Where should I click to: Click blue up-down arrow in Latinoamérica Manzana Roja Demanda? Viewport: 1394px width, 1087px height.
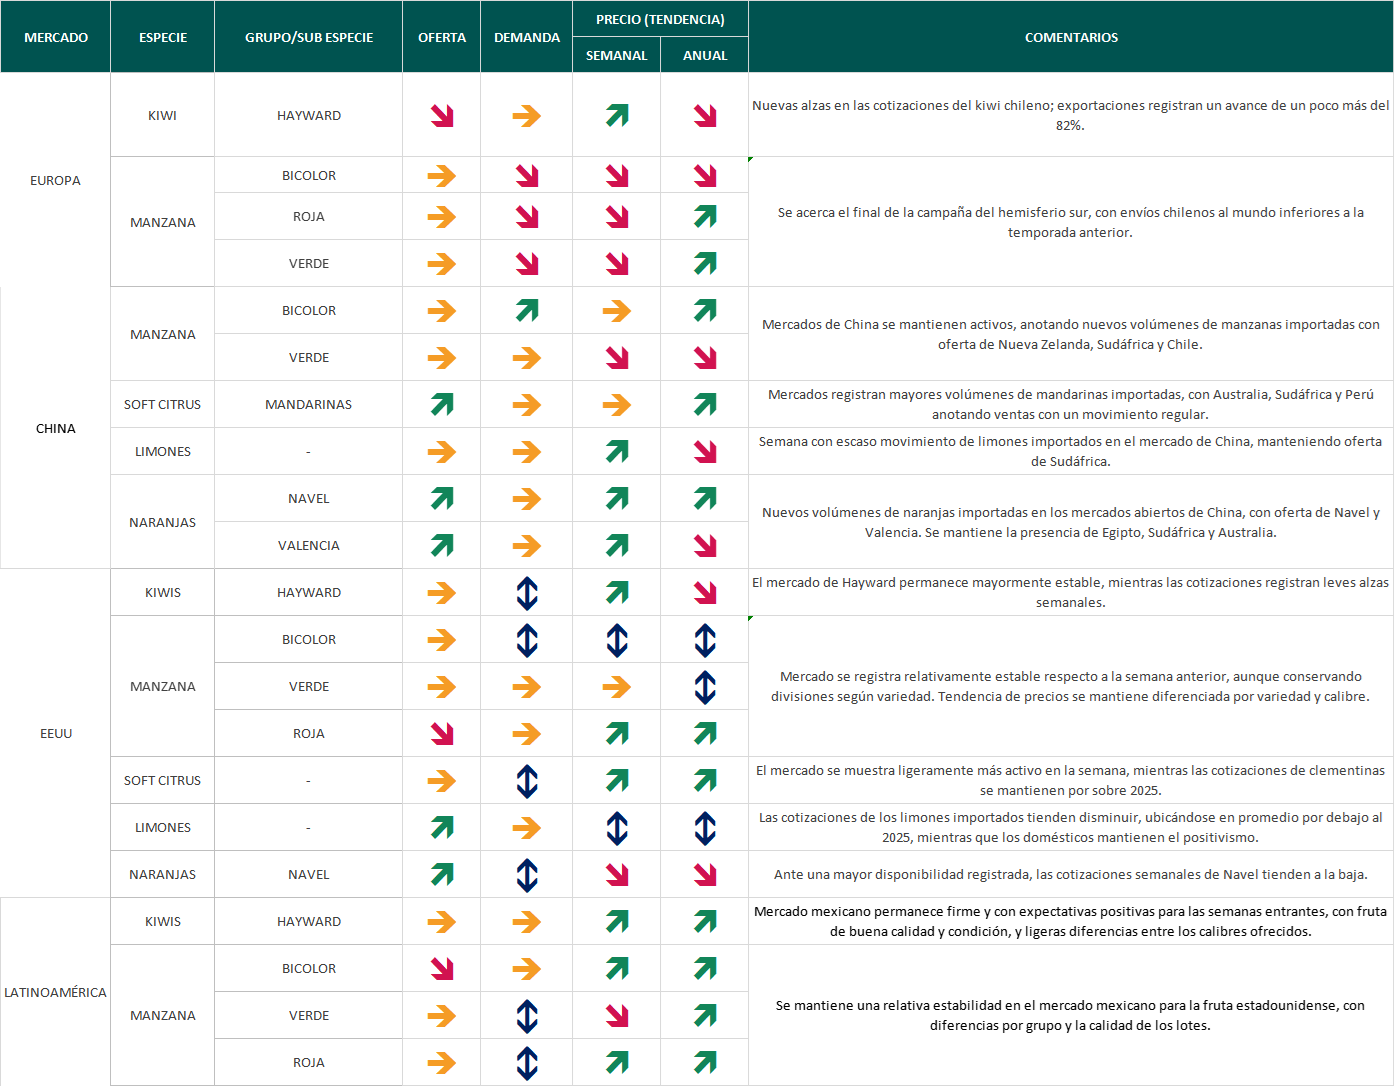tap(527, 1063)
